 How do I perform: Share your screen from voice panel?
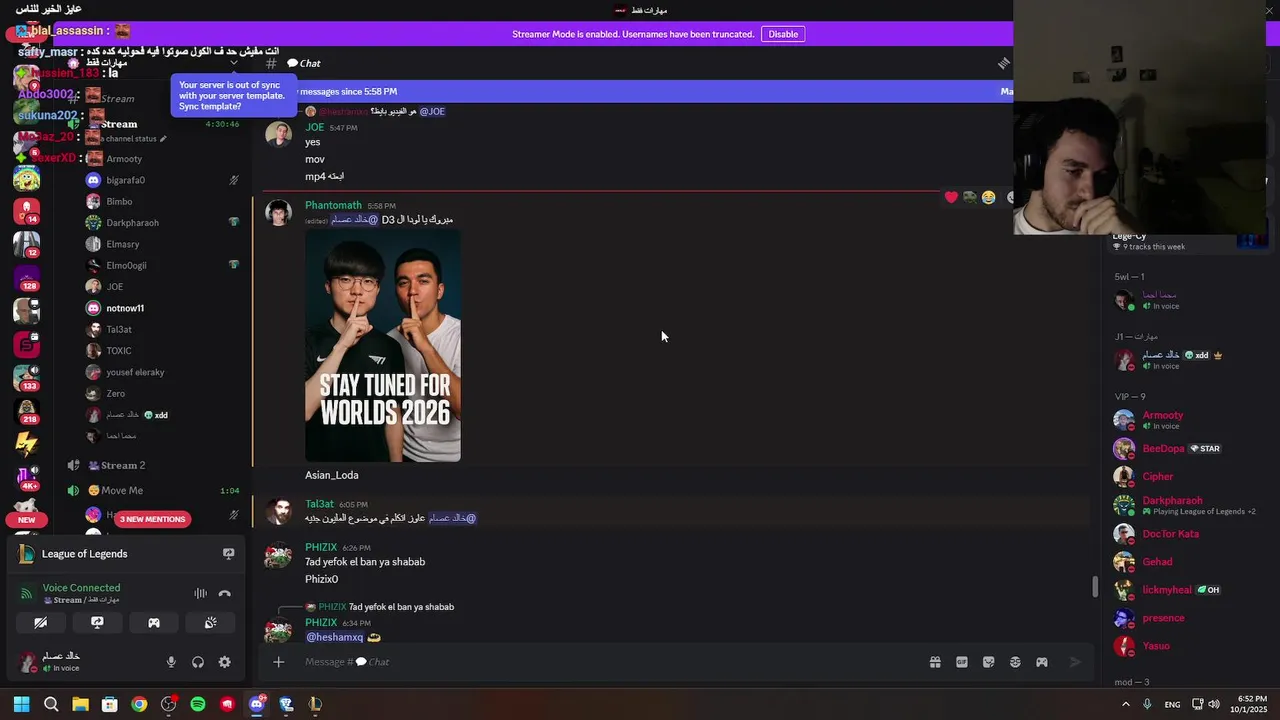[x=97, y=622]
